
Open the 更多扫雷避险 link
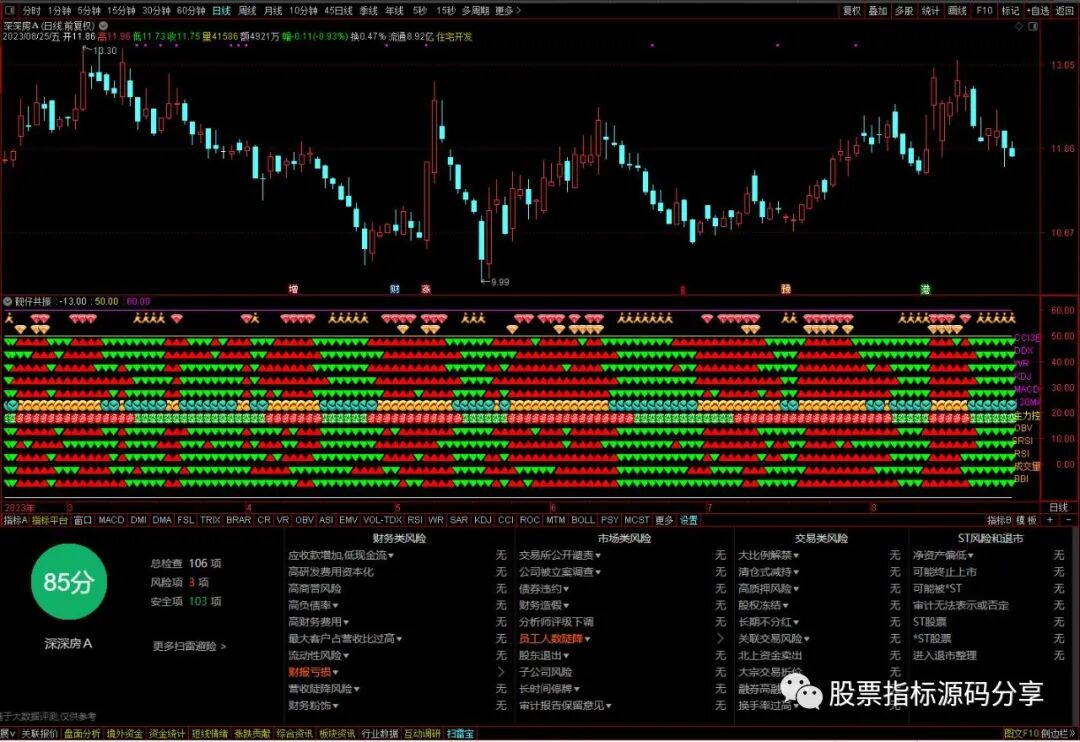coord(189,646)
